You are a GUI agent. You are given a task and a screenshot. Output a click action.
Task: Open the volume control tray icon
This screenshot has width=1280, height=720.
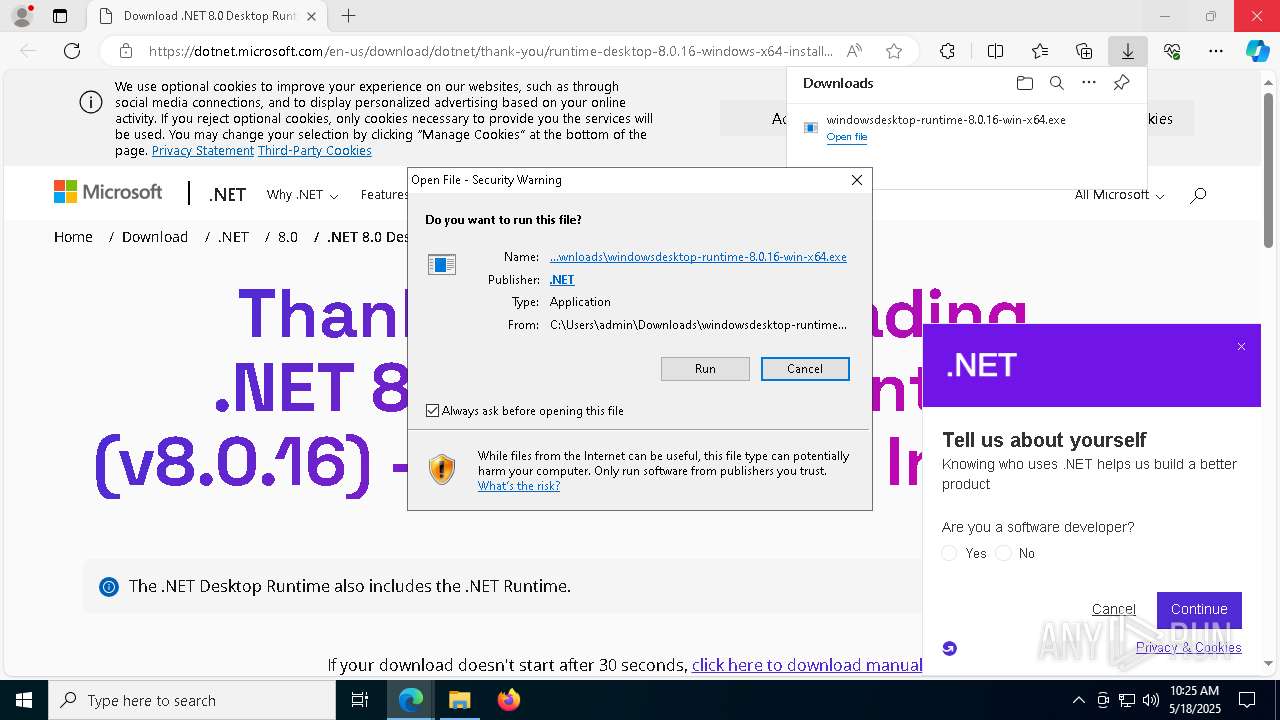(x=1150, y=700)
